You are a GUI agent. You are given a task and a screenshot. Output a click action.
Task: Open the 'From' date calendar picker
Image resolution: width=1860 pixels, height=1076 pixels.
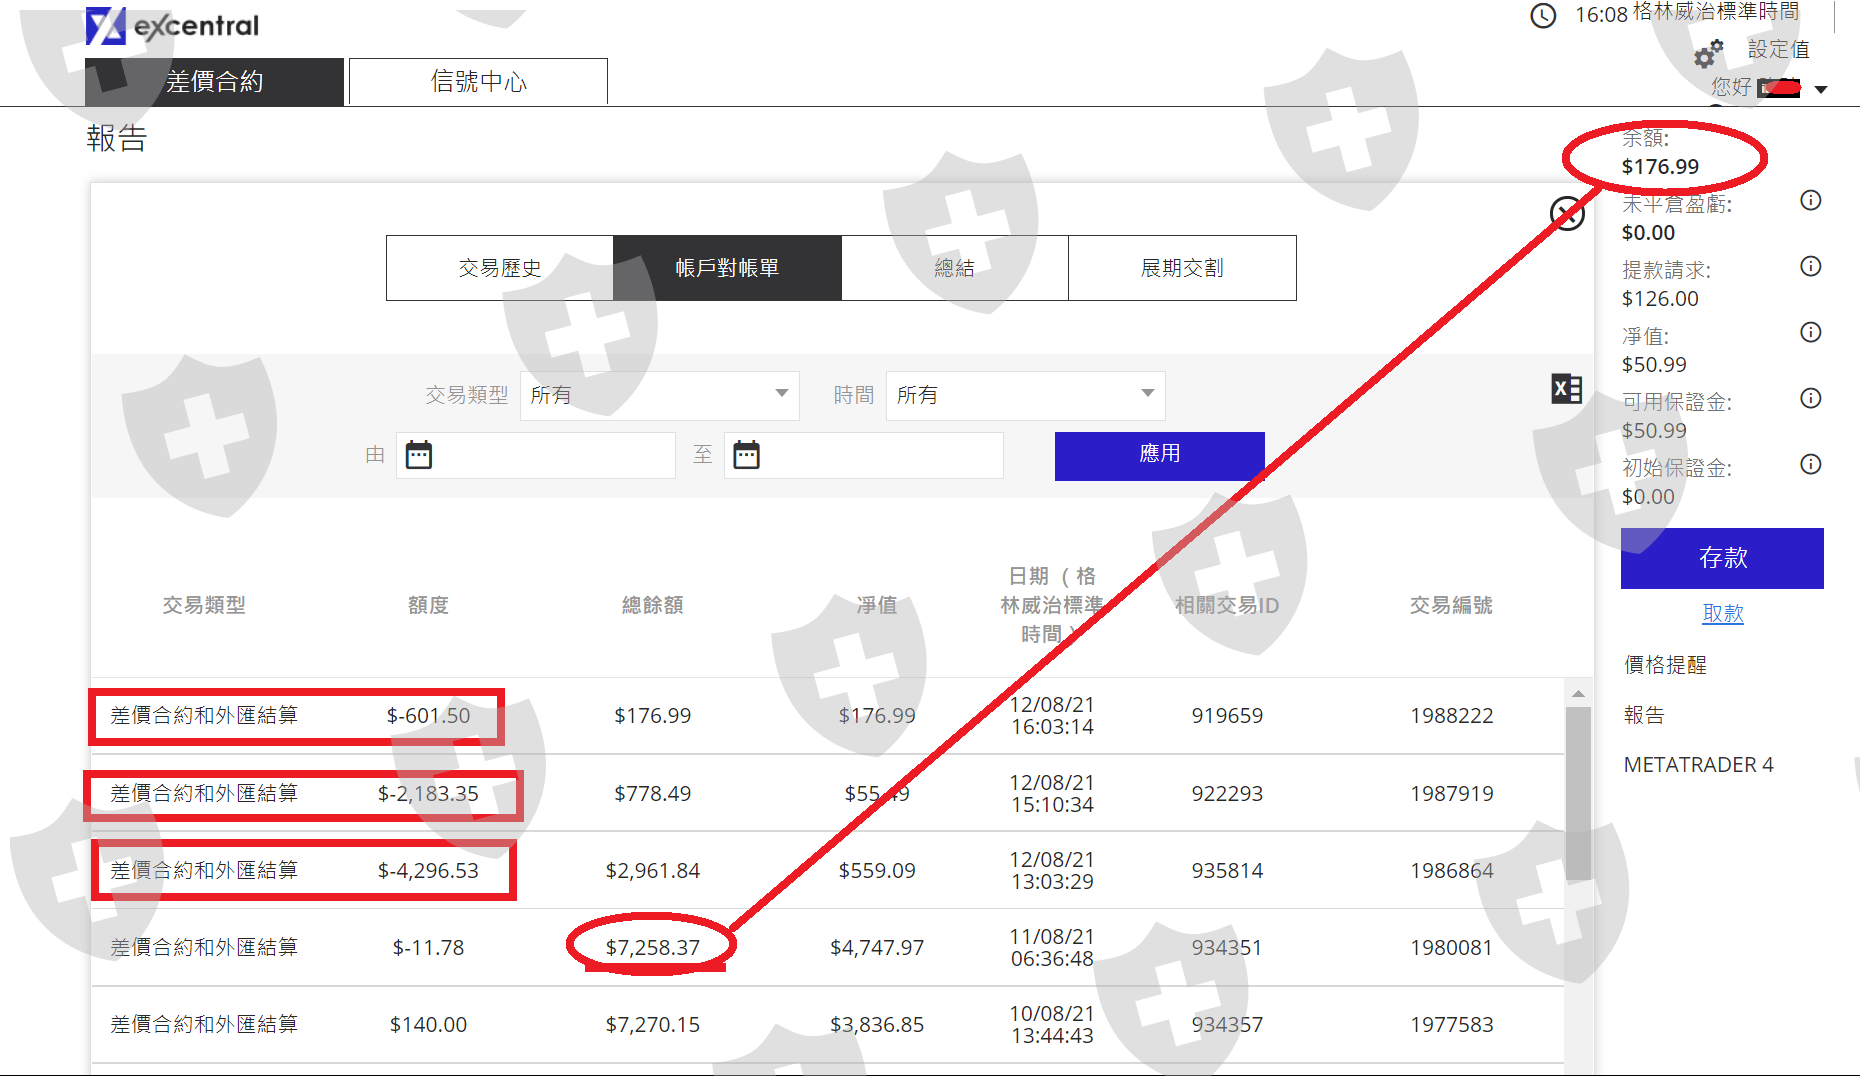(419, 455)
